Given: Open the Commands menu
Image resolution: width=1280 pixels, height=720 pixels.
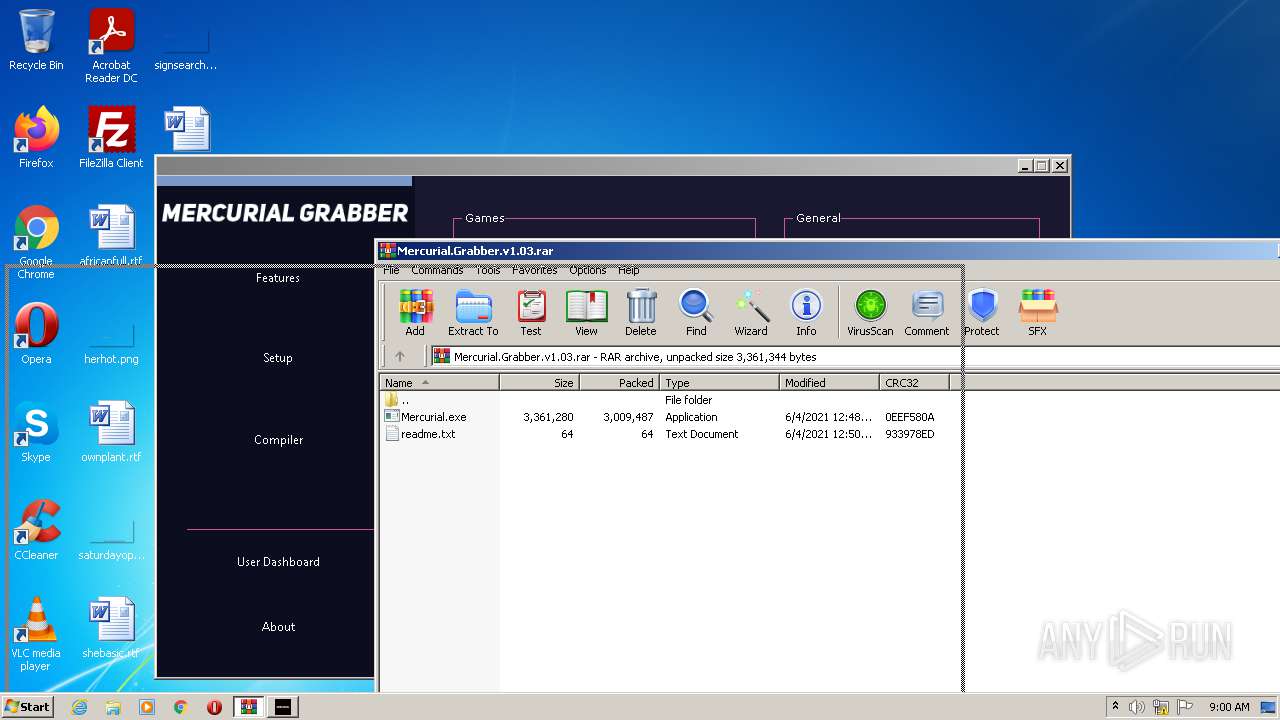Looking at the screenshot, I should pyautogui.click(x=437, y=270).
